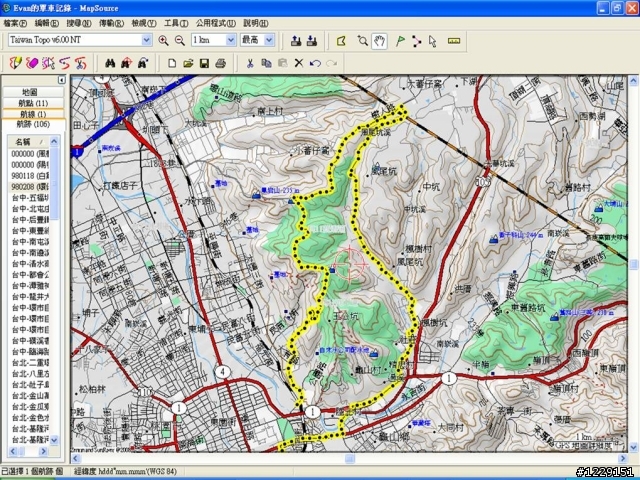Switch to the 航跡 (106) tab

[x=33, y=124]
